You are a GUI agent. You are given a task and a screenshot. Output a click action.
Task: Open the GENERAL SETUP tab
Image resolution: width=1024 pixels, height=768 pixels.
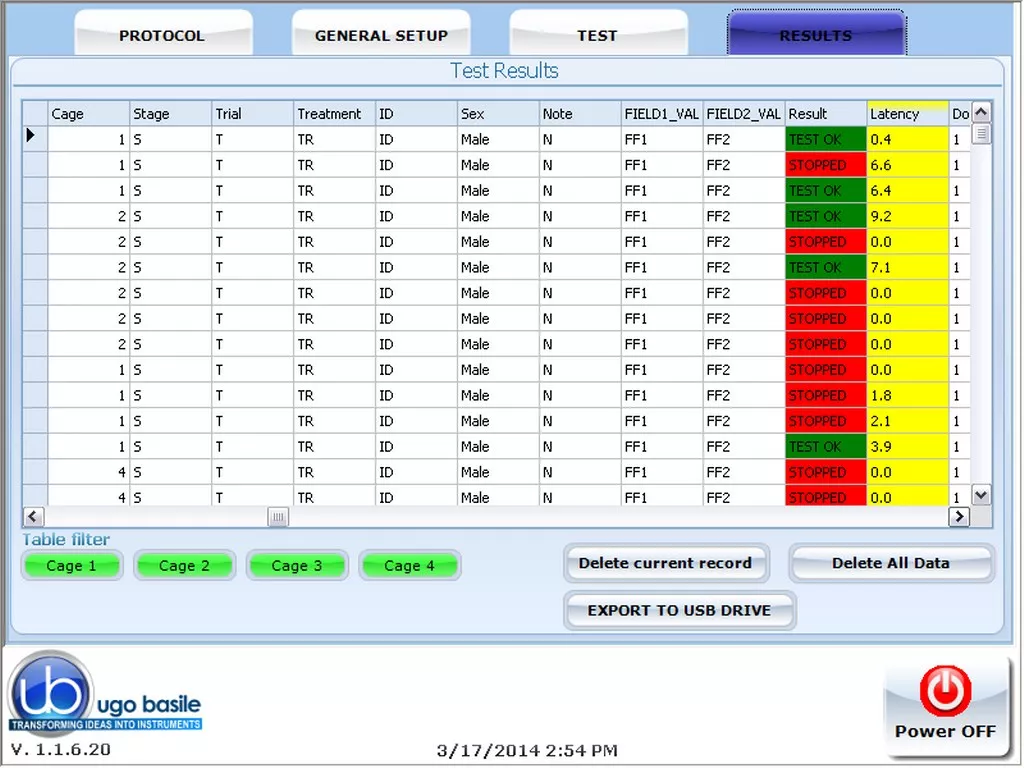pyautogui.click(x=381, y=35)
